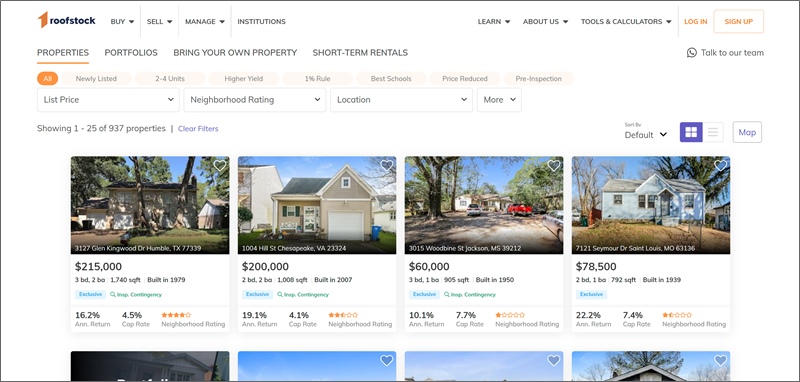
Task: Open the Institutions nav item
Action: coord(261,21)
